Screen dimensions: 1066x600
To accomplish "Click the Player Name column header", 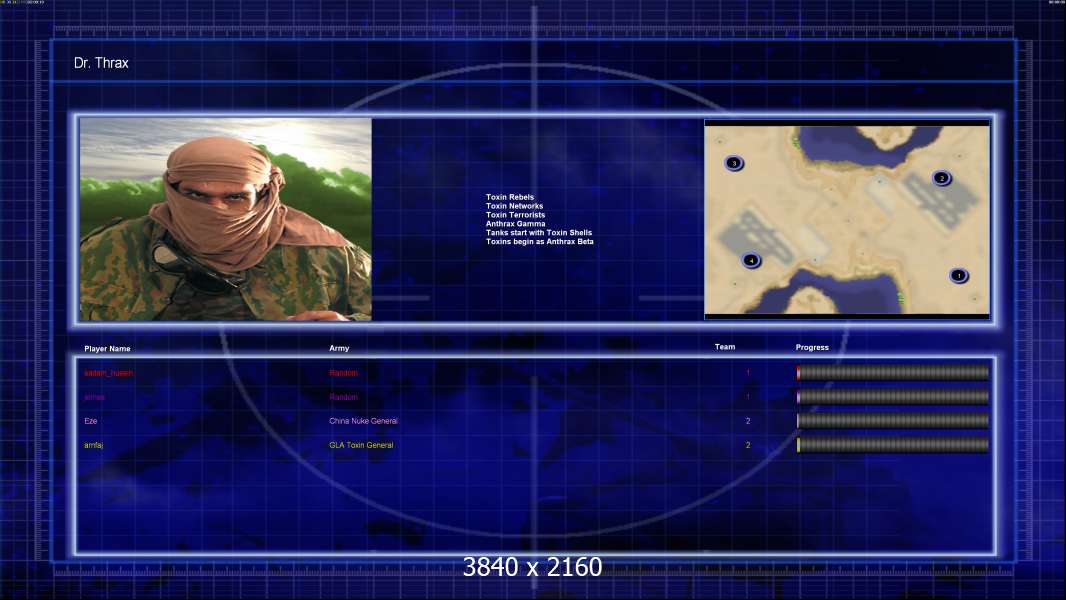I will [107, 349].
